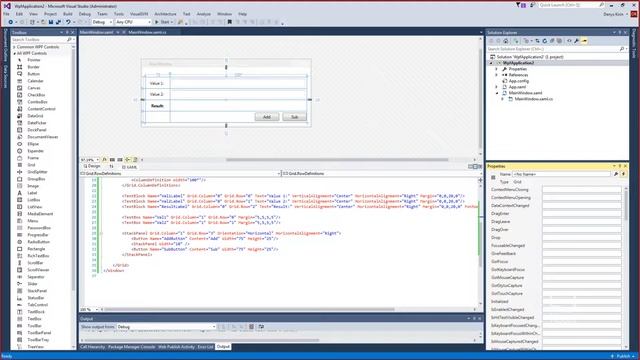Select App.config in Solution Explorer
Screen dimensions: 640x360
pos(518,81)
